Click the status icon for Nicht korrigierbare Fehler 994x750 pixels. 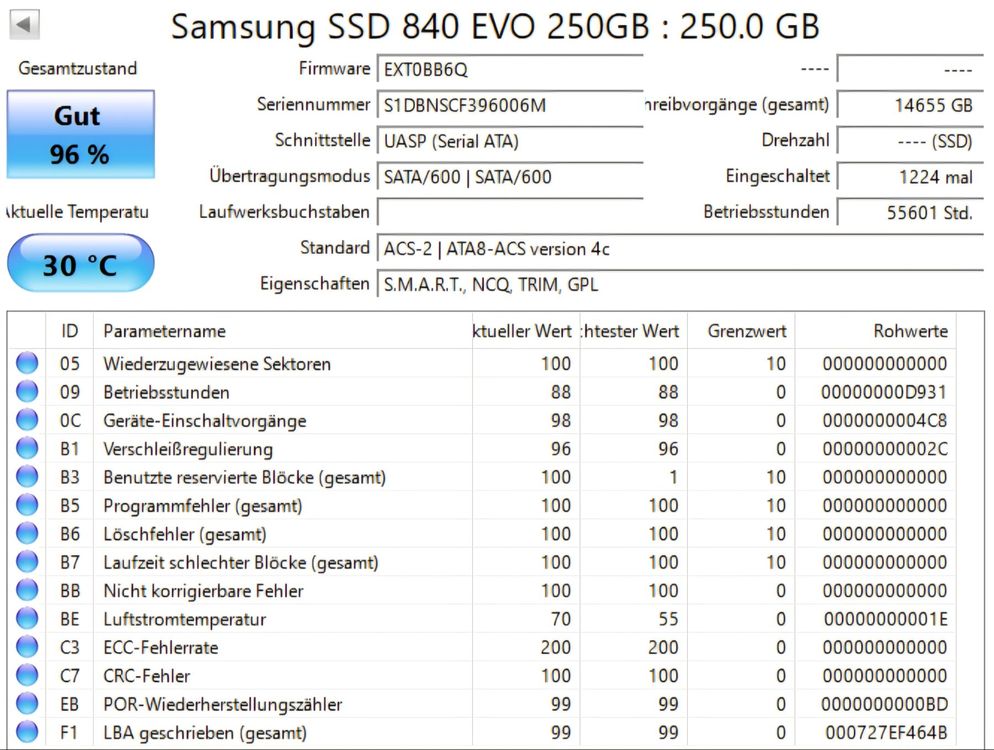pos(27,590)
